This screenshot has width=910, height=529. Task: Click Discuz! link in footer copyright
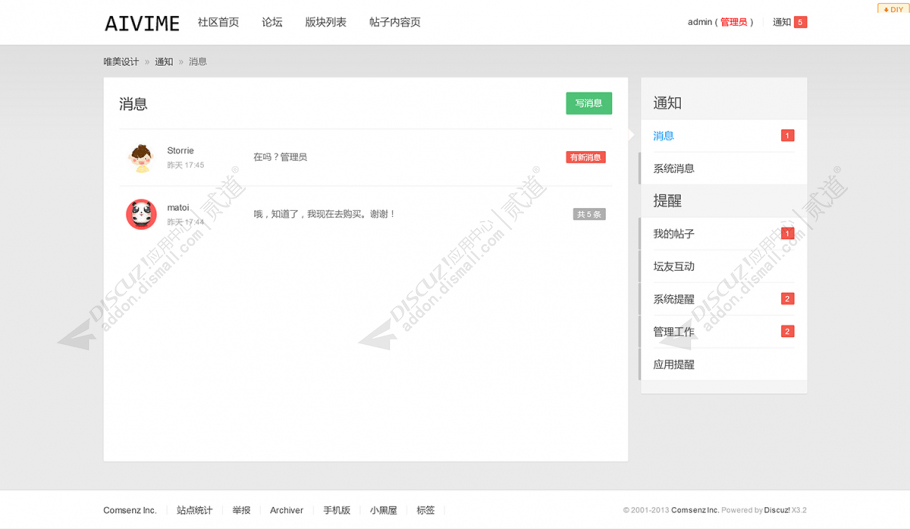pyautogui.click(x=777, y=510)
